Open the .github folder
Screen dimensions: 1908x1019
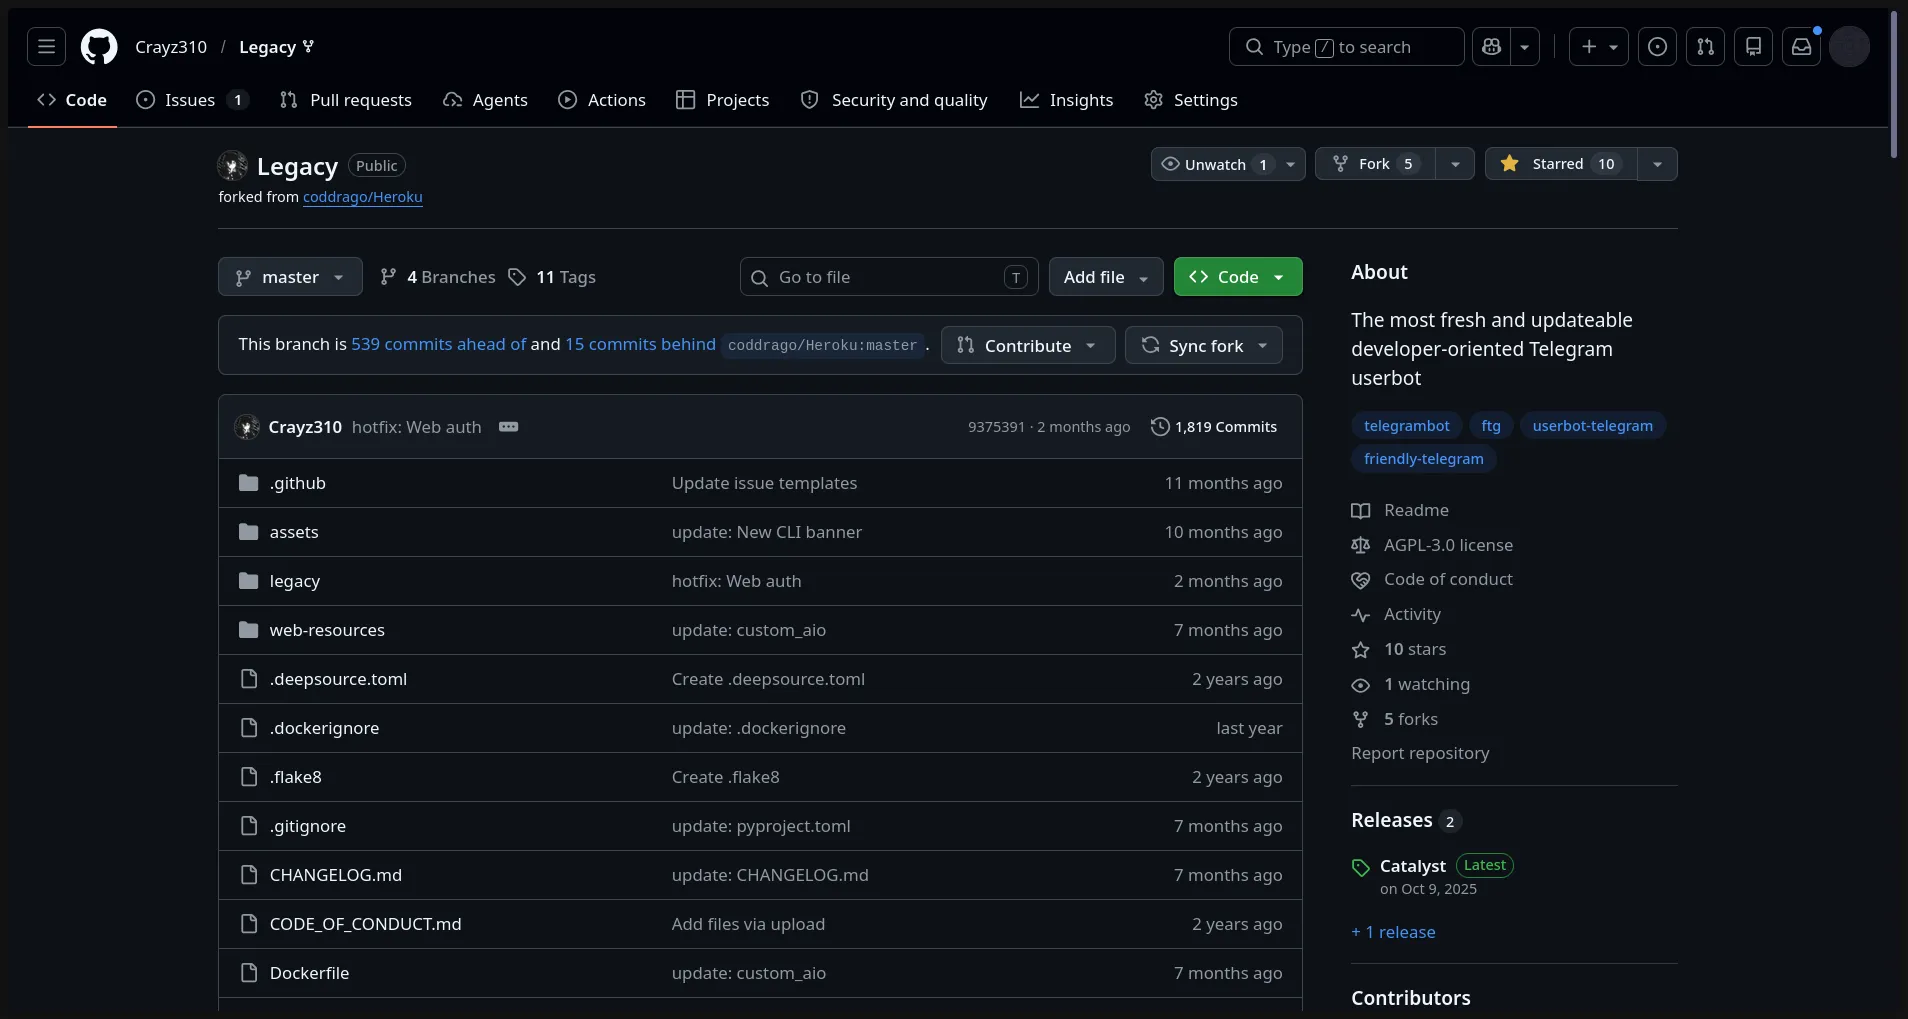[297, 483]
